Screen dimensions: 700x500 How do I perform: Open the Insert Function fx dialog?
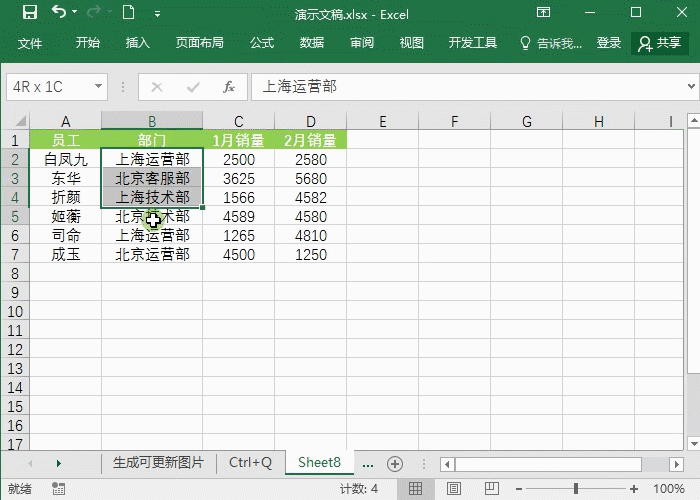(229, 87)
